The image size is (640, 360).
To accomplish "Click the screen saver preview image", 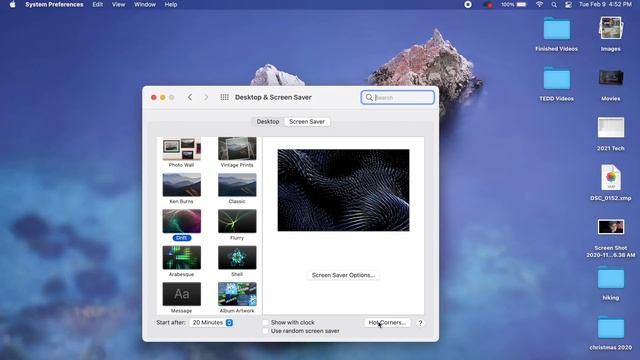I will [343, 190].
